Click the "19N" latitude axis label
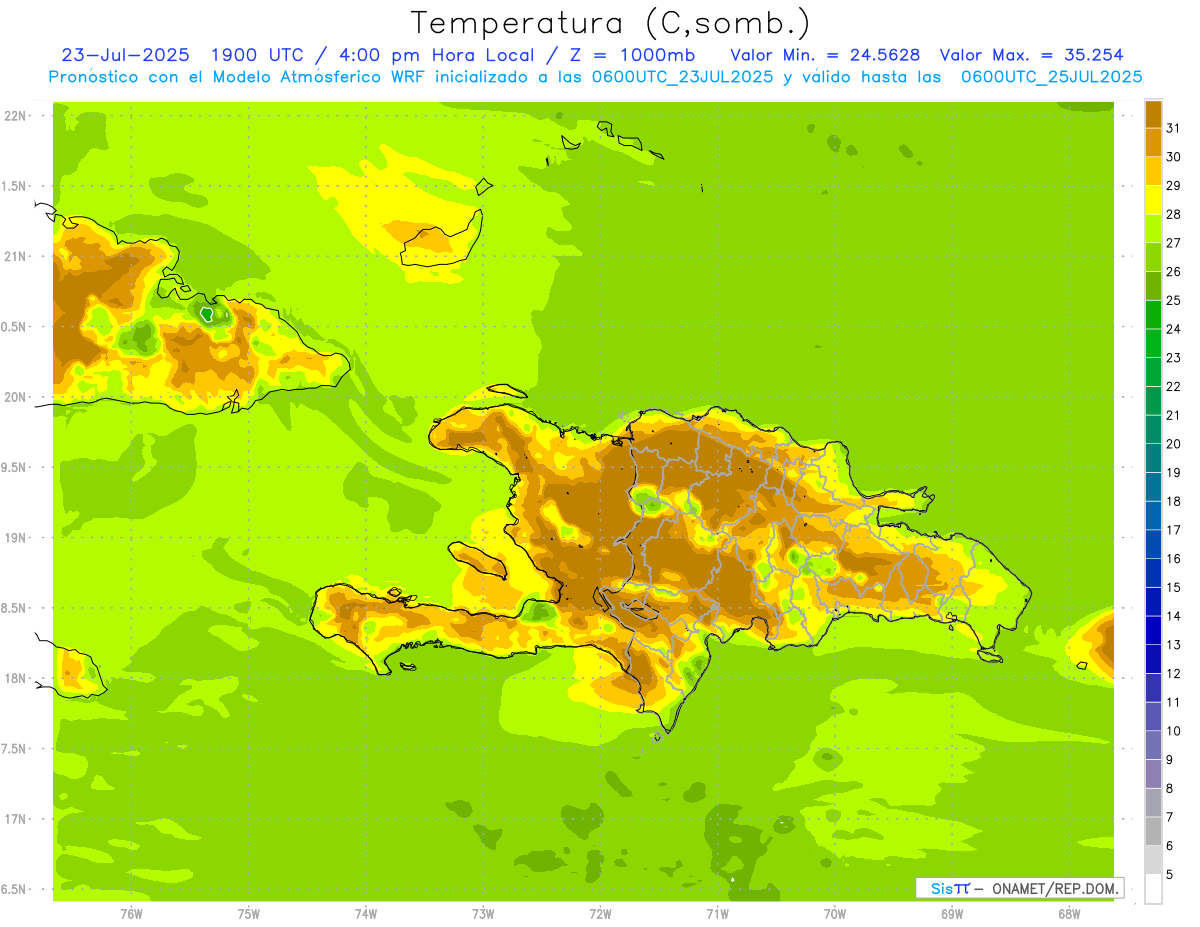 14,538
